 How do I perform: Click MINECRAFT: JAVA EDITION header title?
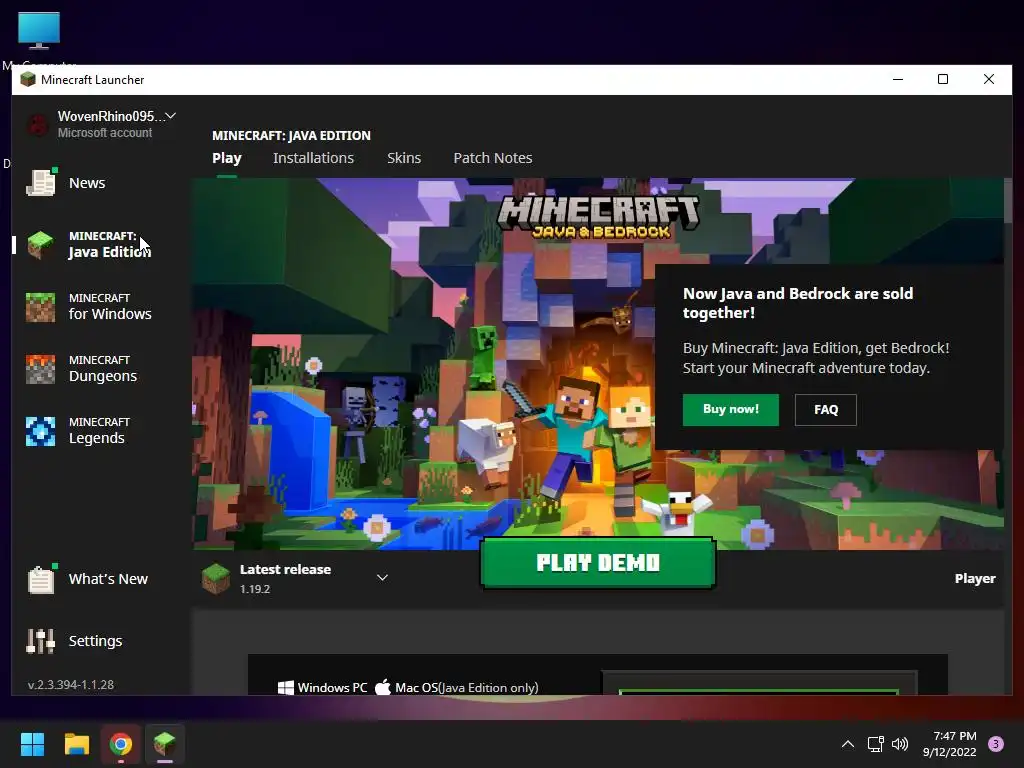pos(291,135)
